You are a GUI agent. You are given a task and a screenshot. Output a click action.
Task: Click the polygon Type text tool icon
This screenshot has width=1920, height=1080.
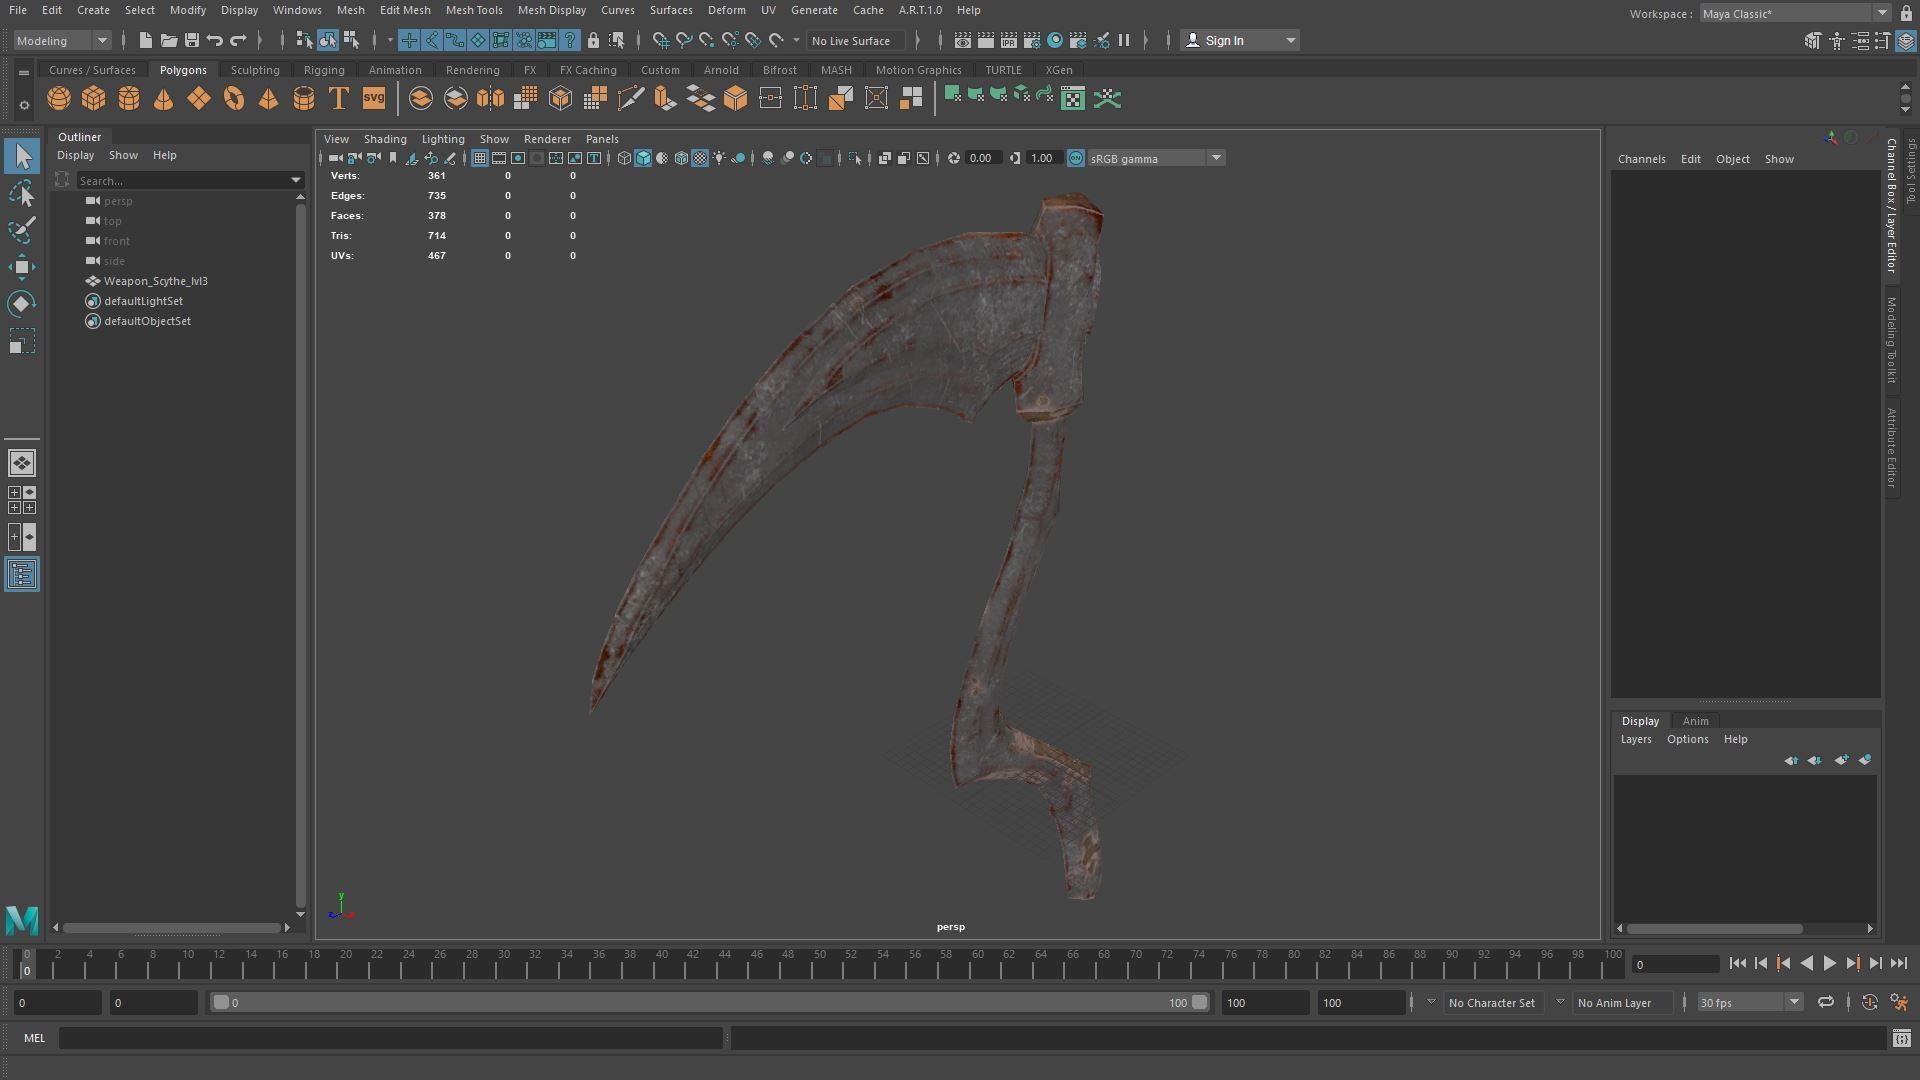[339, 98]
